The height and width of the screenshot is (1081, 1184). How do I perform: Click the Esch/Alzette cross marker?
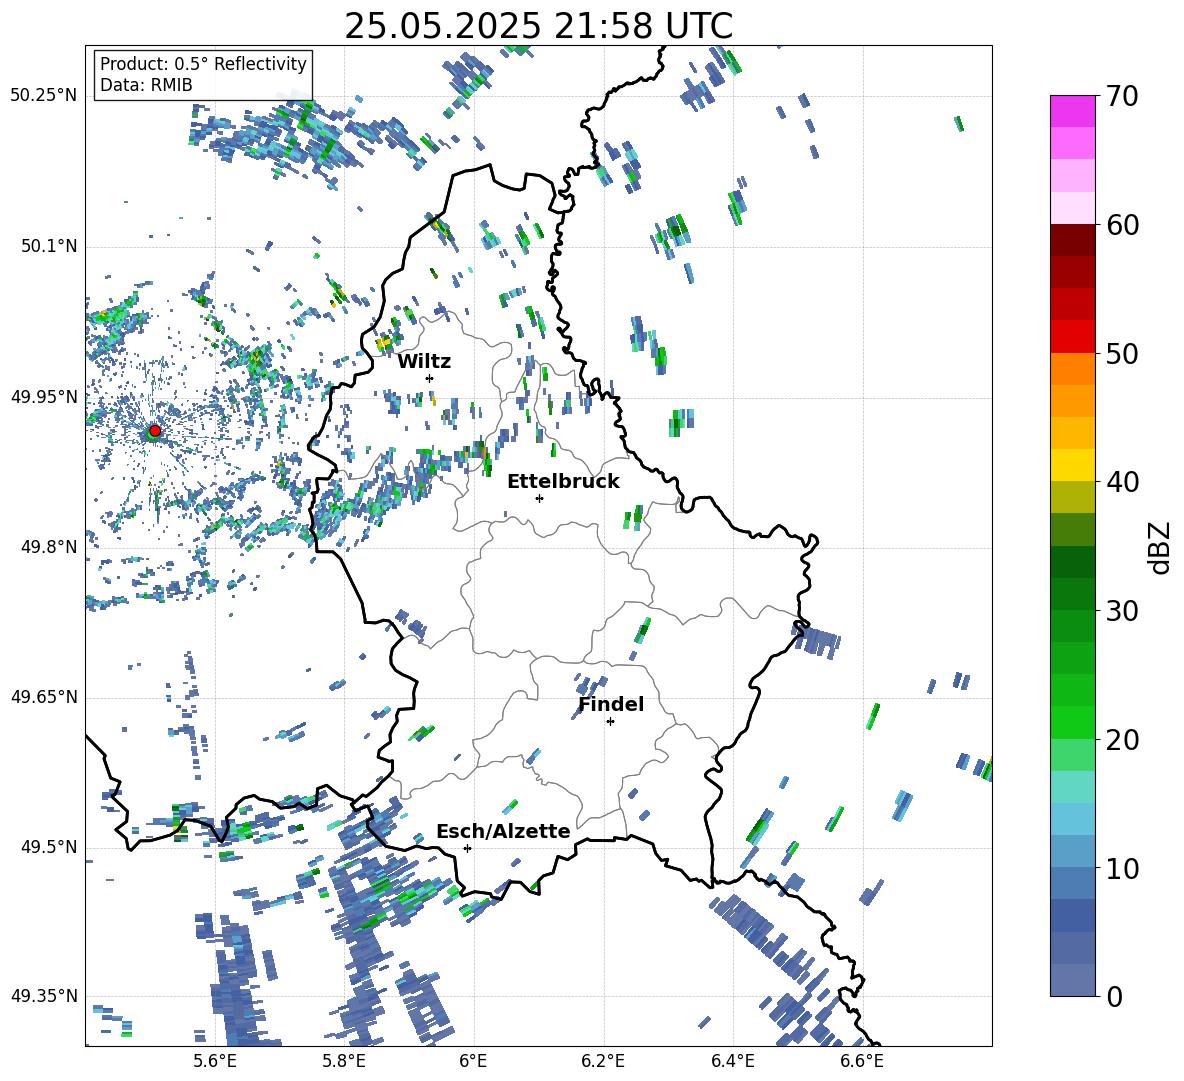(x=467, y=848)
